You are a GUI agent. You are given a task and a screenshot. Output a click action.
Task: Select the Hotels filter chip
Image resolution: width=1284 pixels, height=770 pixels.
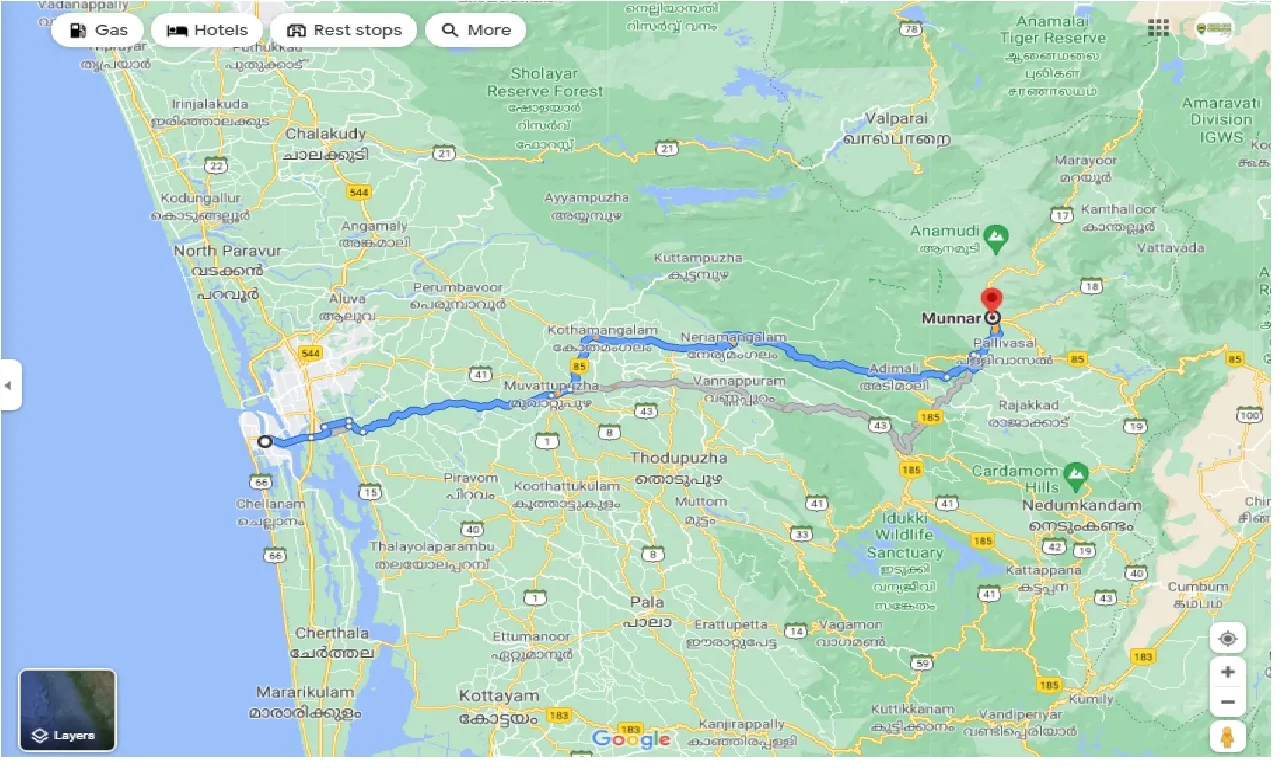tap(207, 30)
